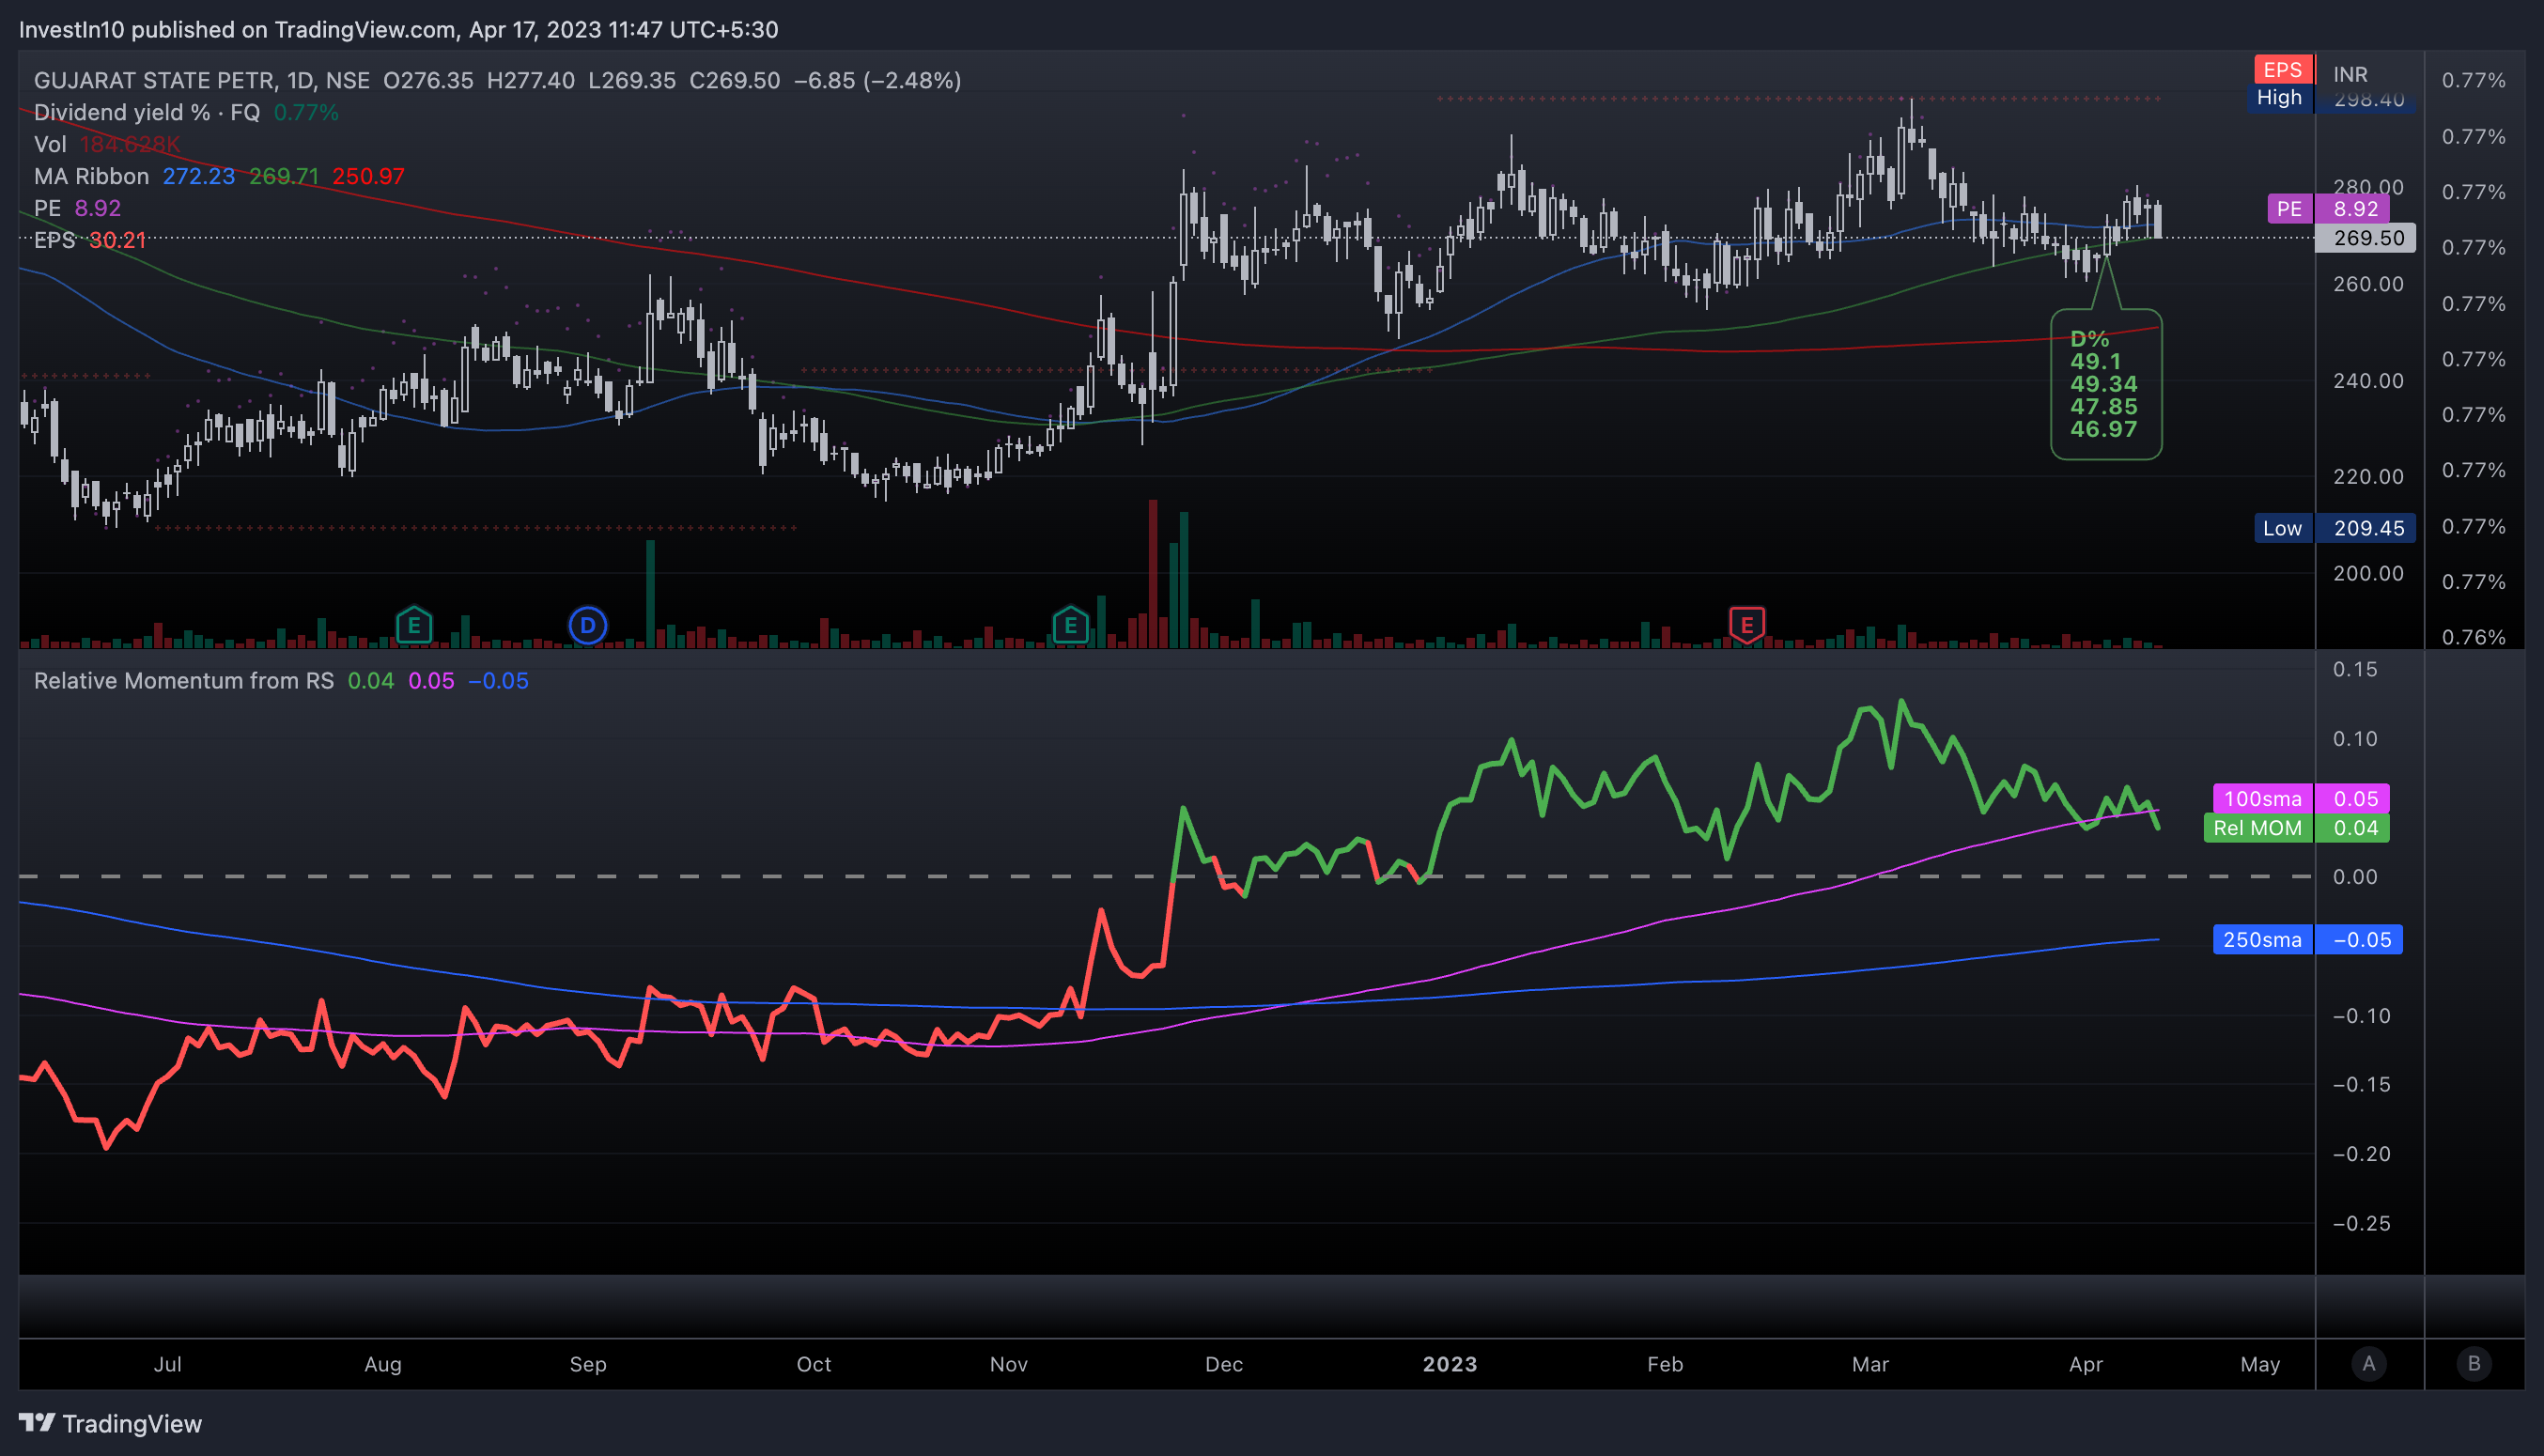
Task: Click the High 298.40 axis label
Action: 2331,98
